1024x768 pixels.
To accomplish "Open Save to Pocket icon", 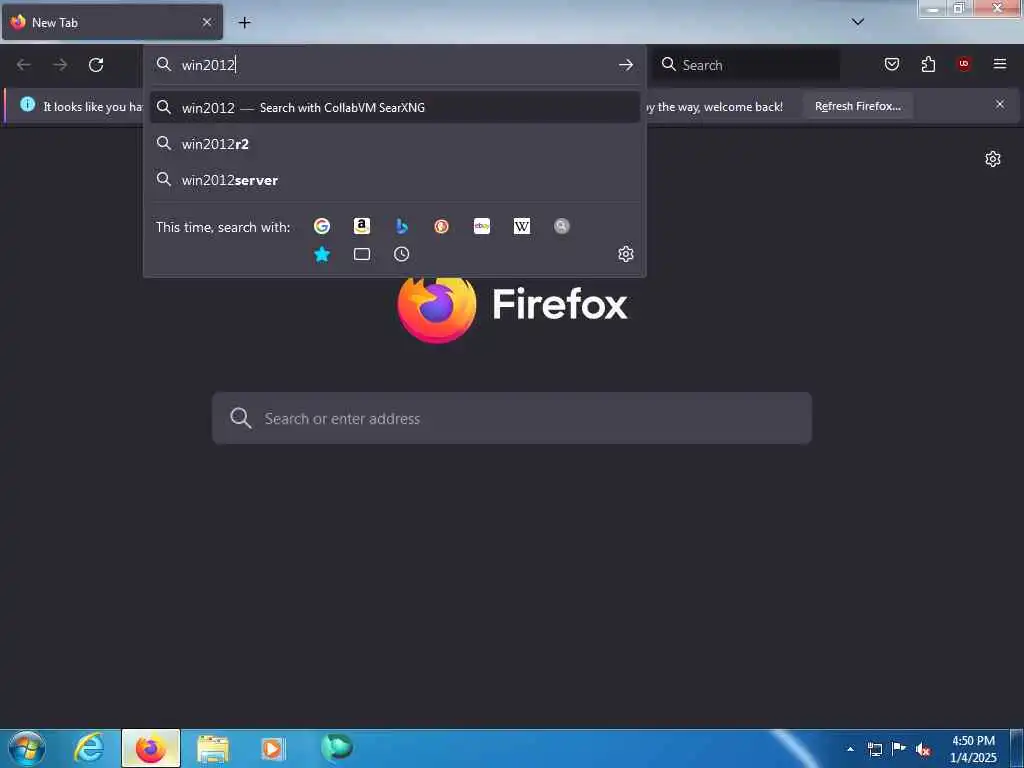I will click(892, 64).
